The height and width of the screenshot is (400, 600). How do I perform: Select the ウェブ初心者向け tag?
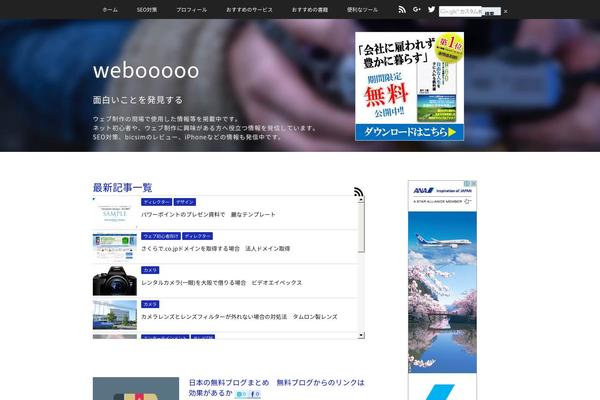coord(161,236)
